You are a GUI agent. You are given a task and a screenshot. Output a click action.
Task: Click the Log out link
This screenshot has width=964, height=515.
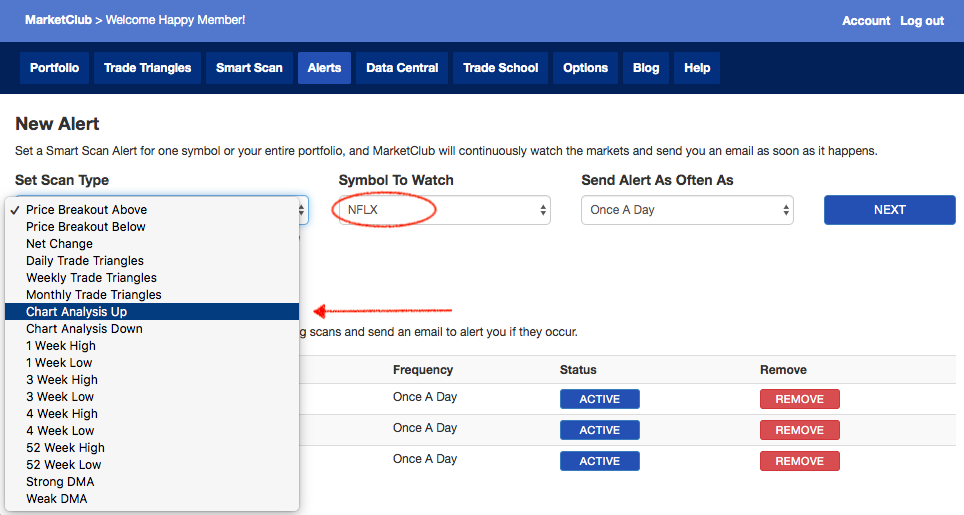tap(922, 21)
